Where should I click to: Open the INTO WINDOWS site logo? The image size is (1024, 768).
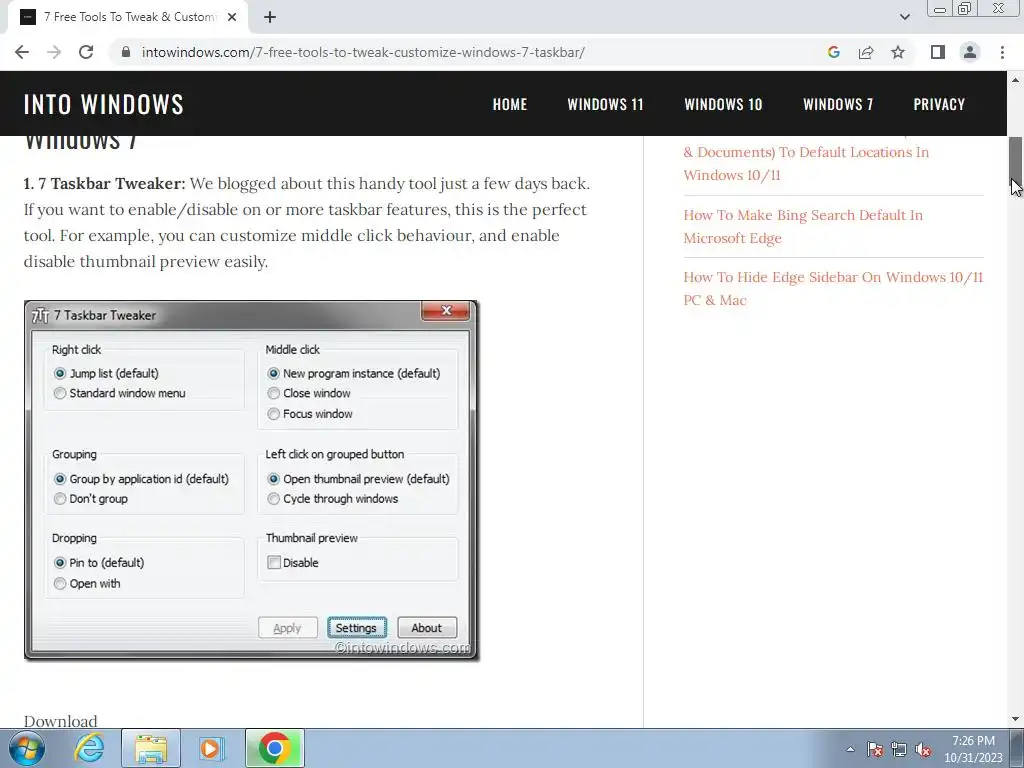tap(104, 104)
